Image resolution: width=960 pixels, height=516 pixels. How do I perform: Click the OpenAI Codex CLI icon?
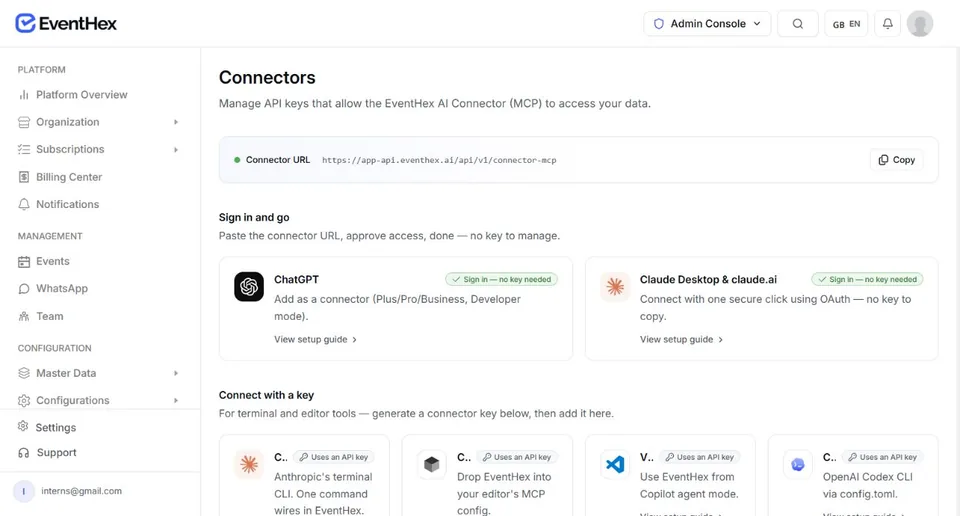click(x=798, y=465)
